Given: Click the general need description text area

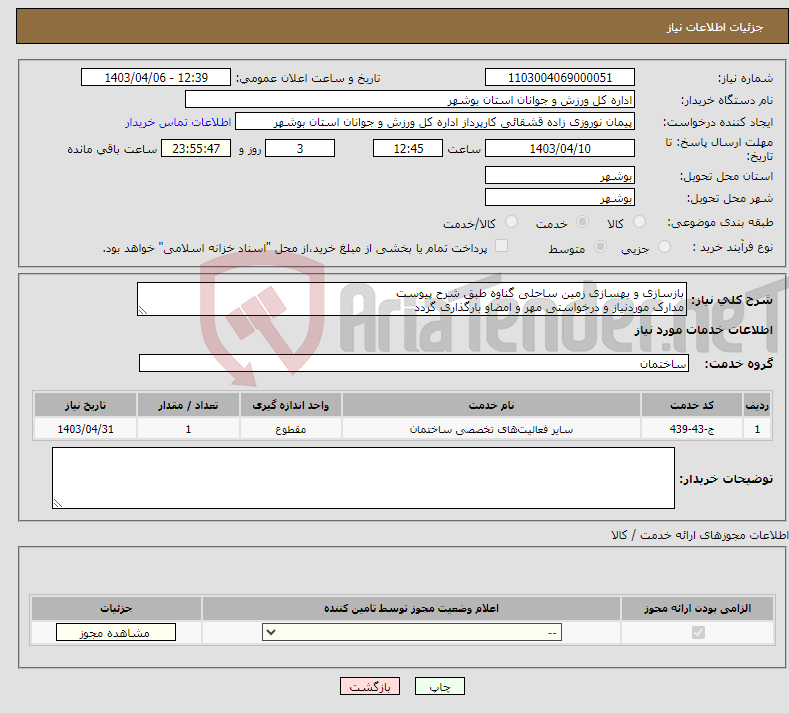Looking at the screenshot, I should click(x=412, y=299).
